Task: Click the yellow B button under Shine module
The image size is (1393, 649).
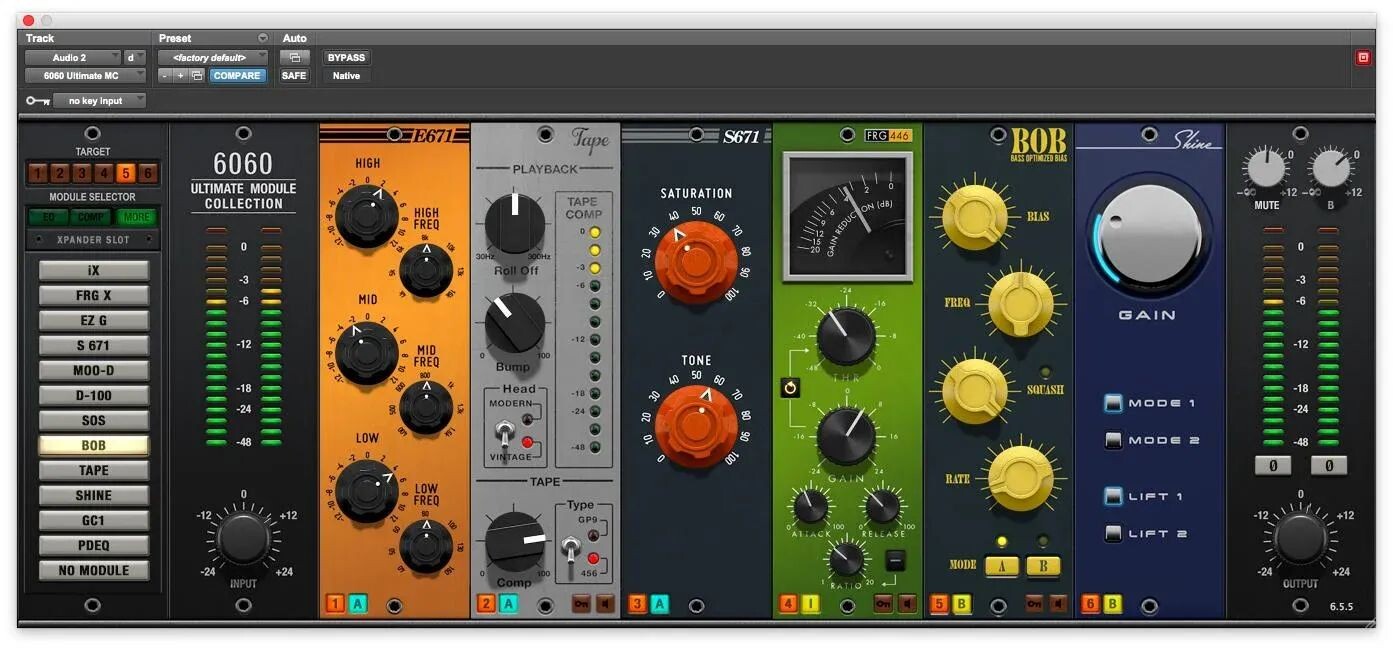Action: (x=1113, y=604)
